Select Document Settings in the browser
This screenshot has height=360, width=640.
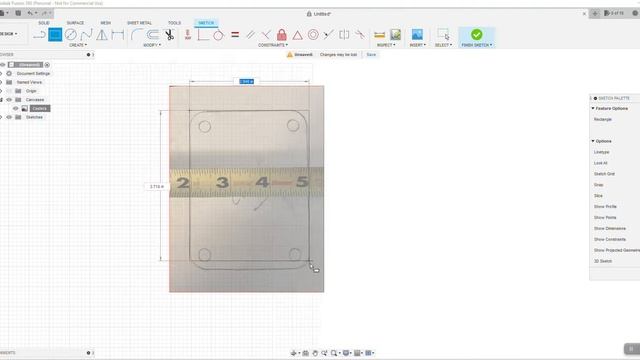[x=33, y=73]
